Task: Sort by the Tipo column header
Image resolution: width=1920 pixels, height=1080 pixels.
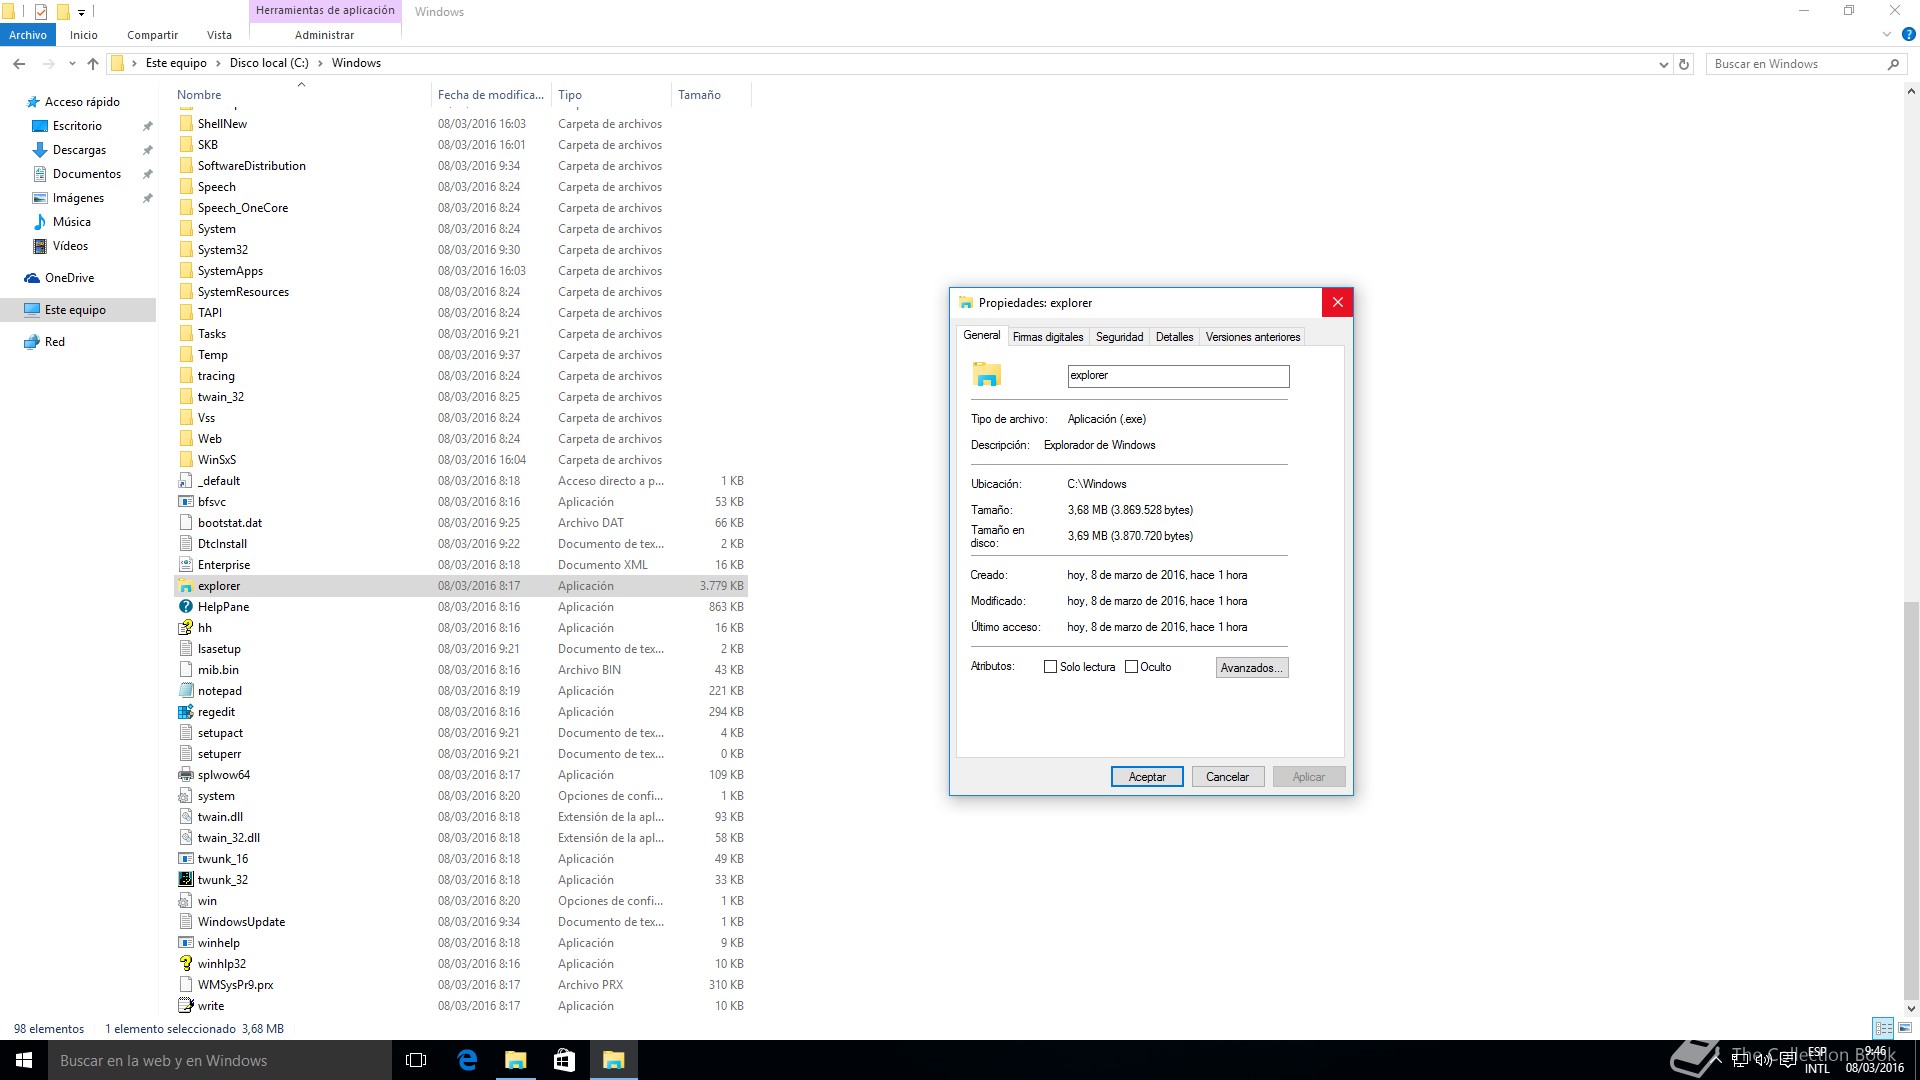Action: (x=610, y=95)
